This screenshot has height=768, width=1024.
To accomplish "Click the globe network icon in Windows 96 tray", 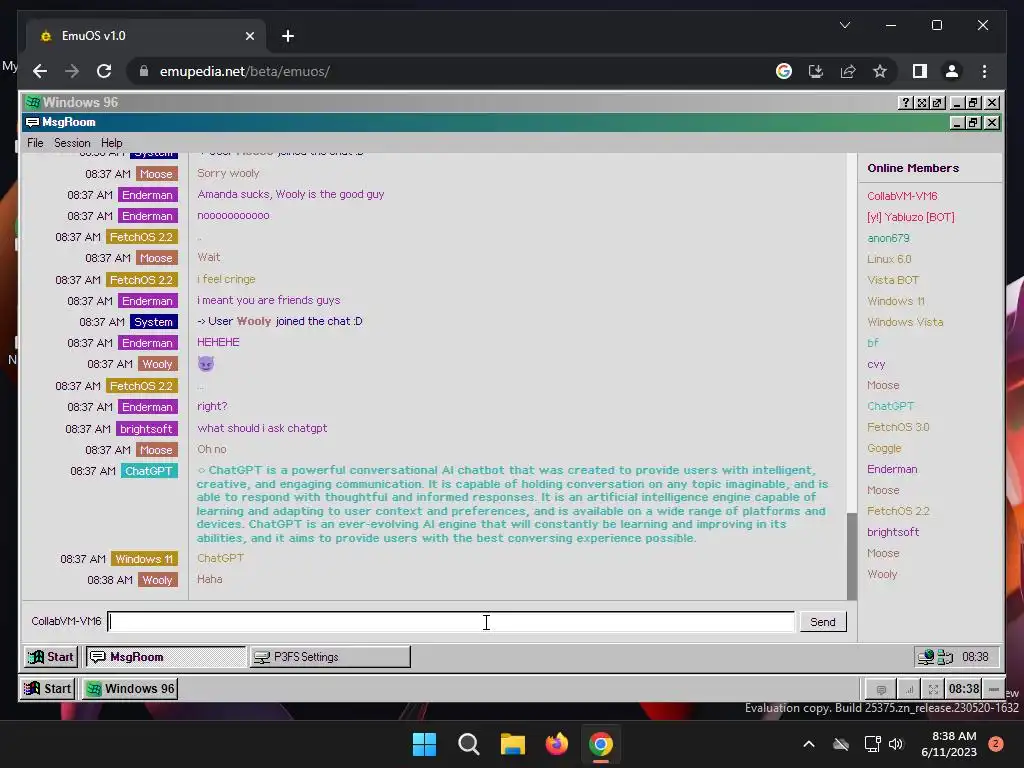I will coord(925,657).
